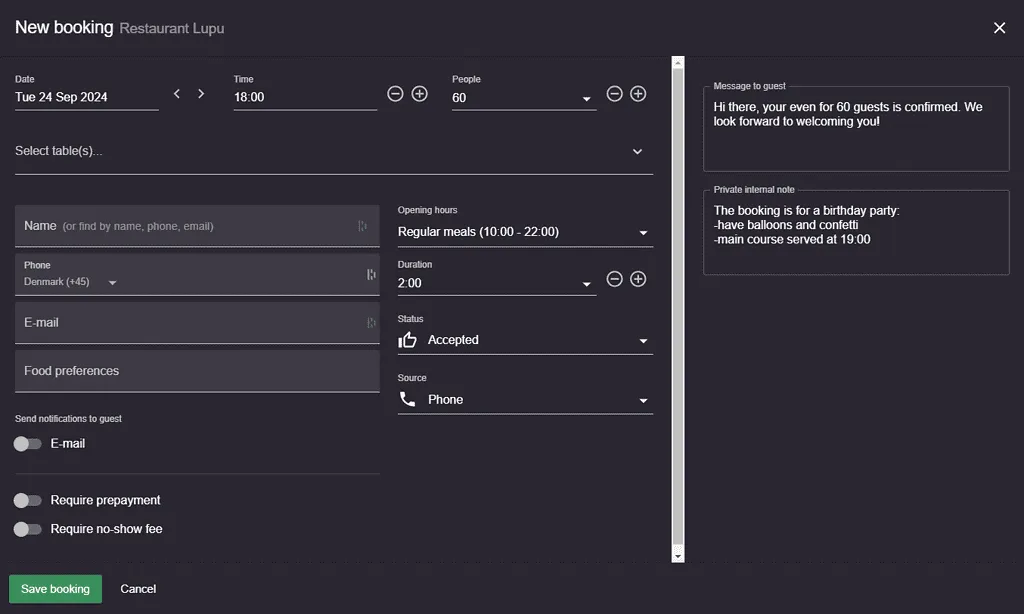The image size is (1024, 614).
Task: Click the Private internal note text area
Action: pyautogui.click(x=856, y=233)
